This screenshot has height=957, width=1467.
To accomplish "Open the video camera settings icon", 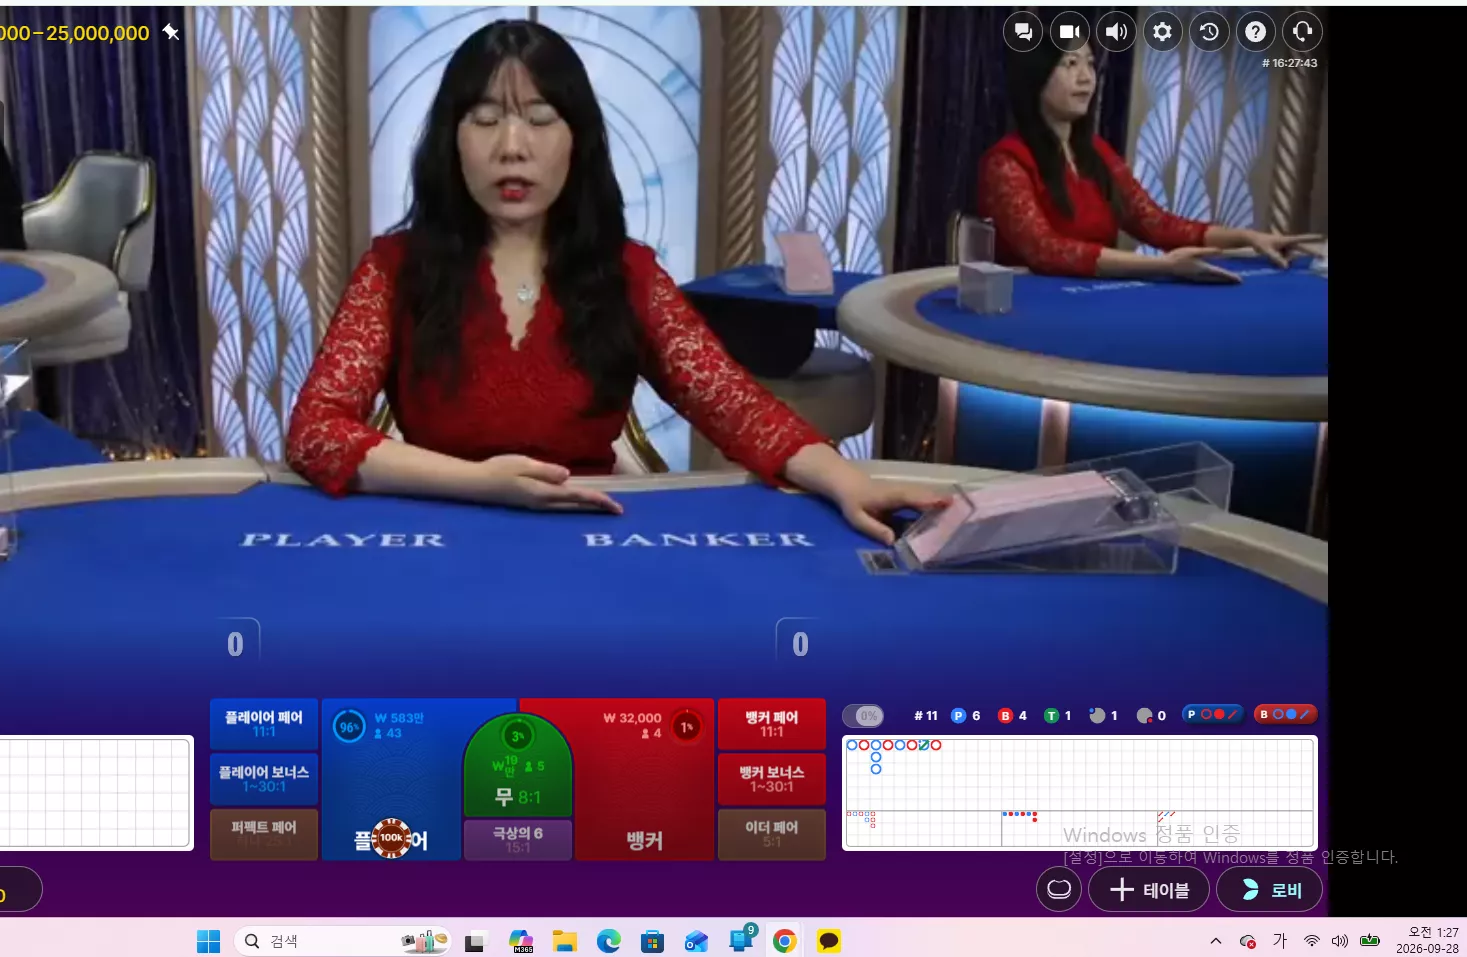I will click(1069, 32).
